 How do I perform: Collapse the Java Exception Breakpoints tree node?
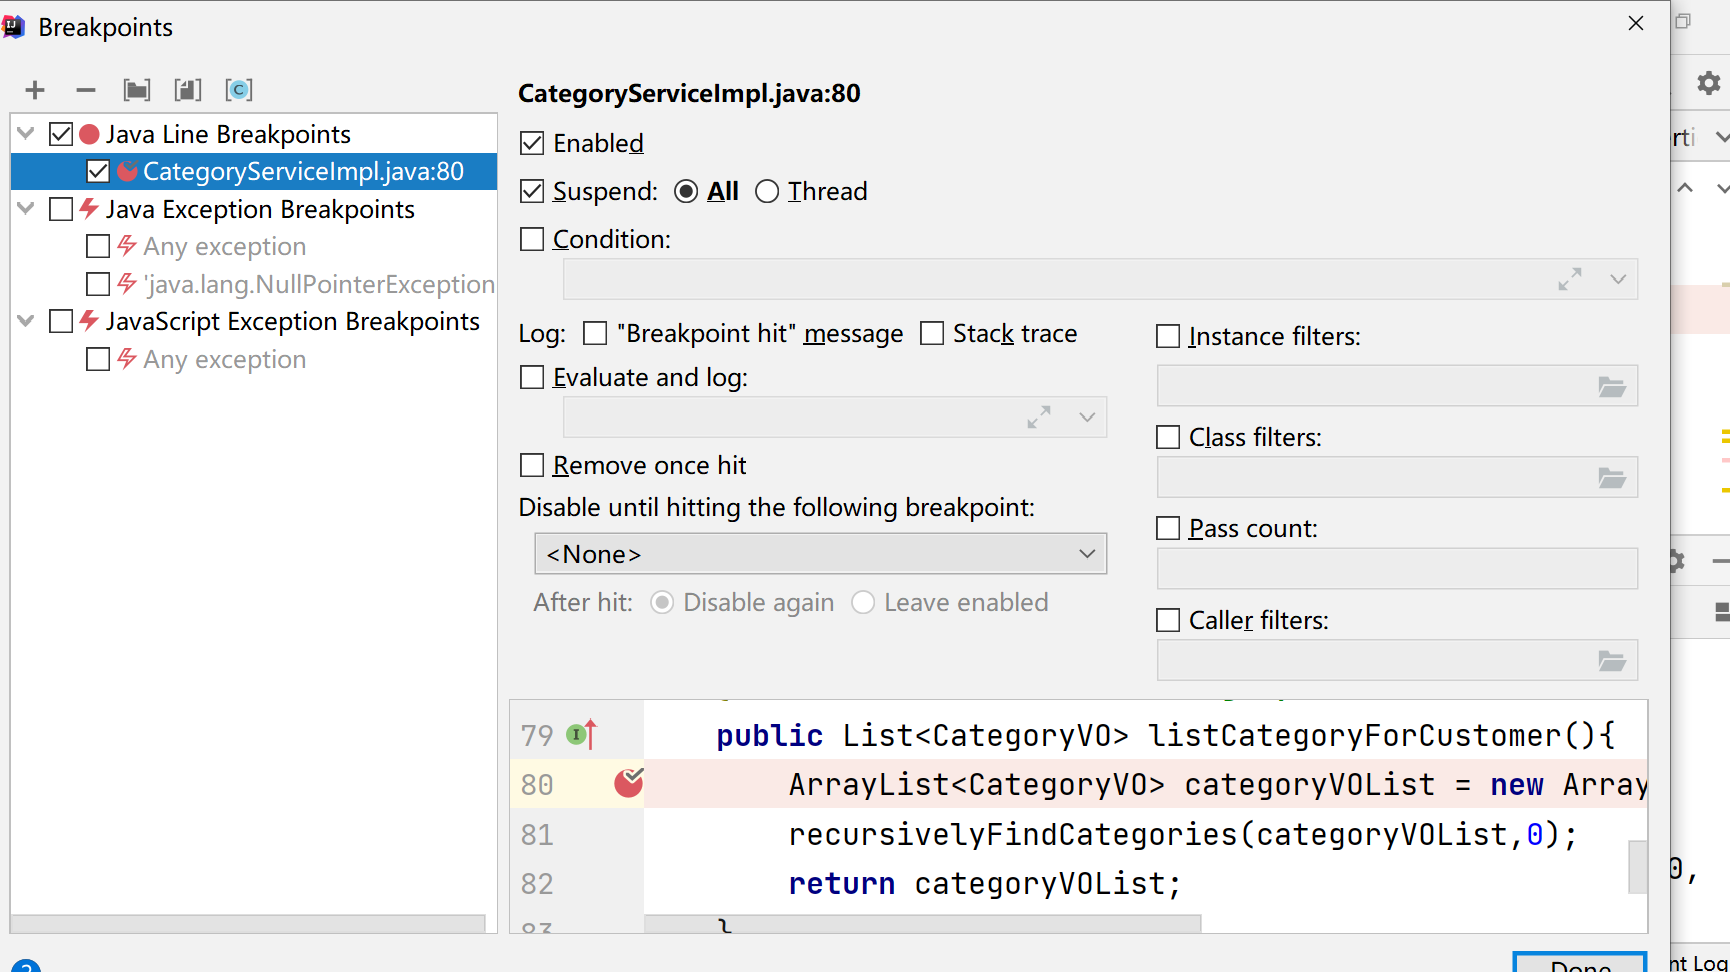27,209
